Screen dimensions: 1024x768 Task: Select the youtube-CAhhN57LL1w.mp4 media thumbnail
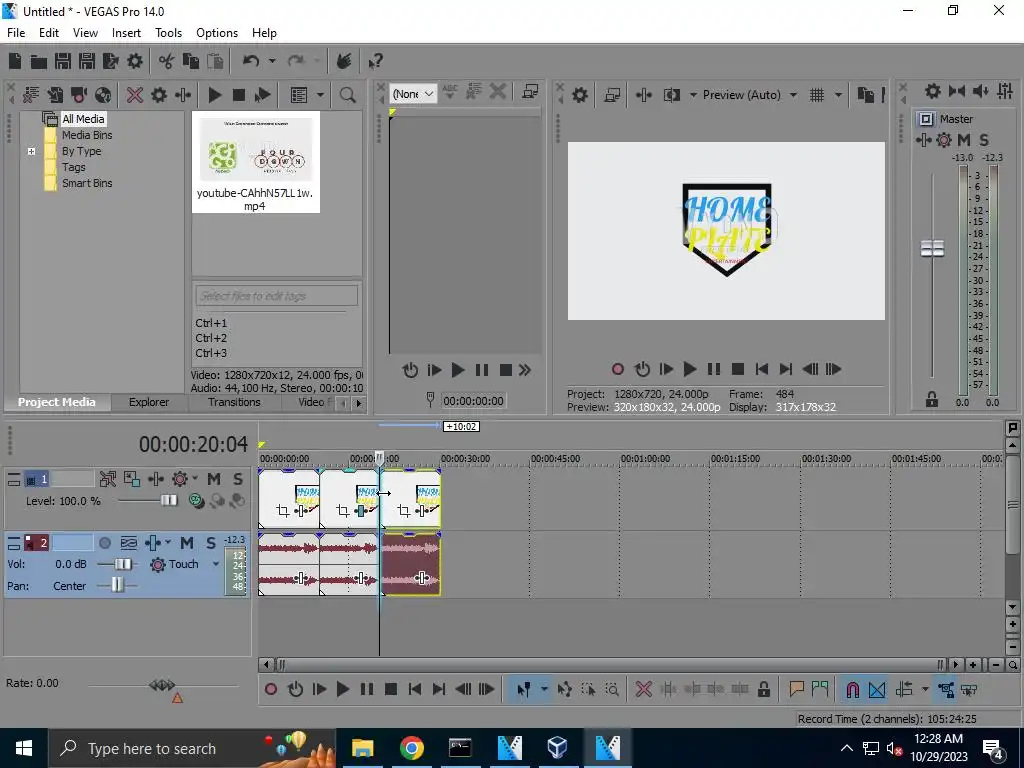255,161
